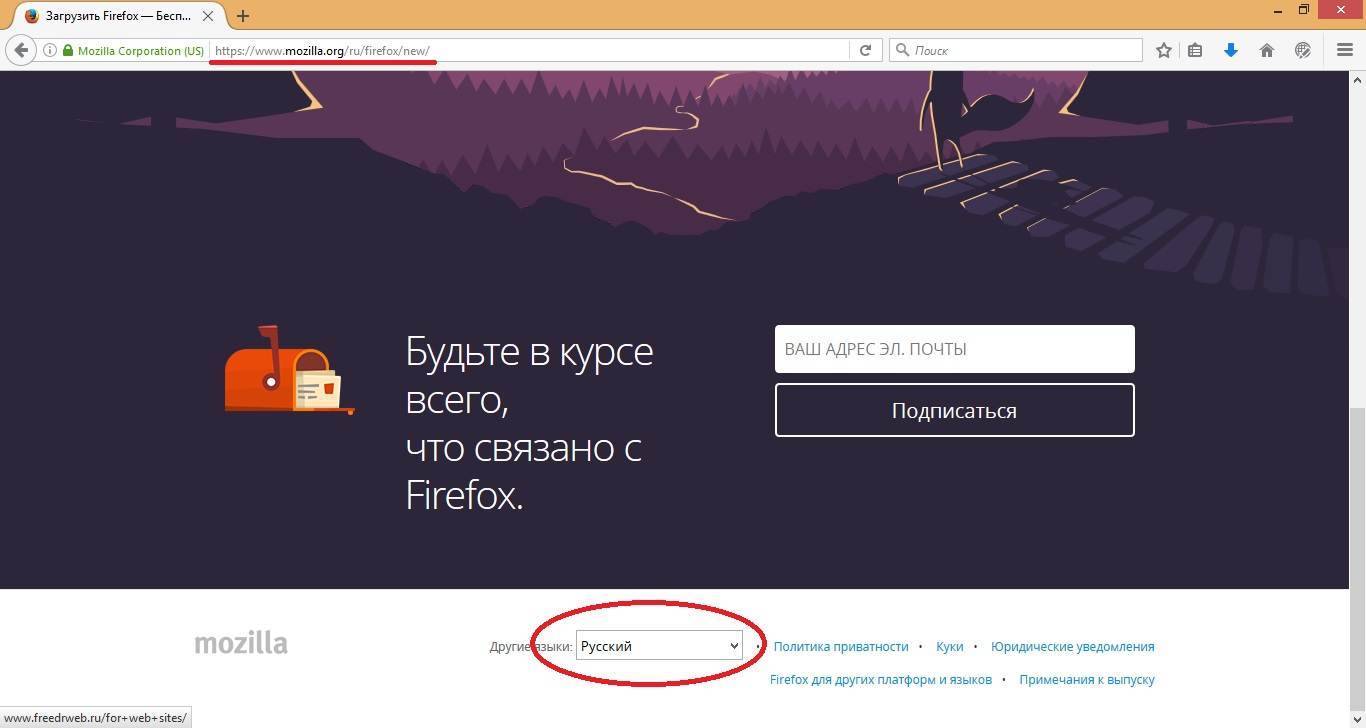1366x728 pixels.
Task: Click the Подписаться button
Action: [x=954, y=410]
